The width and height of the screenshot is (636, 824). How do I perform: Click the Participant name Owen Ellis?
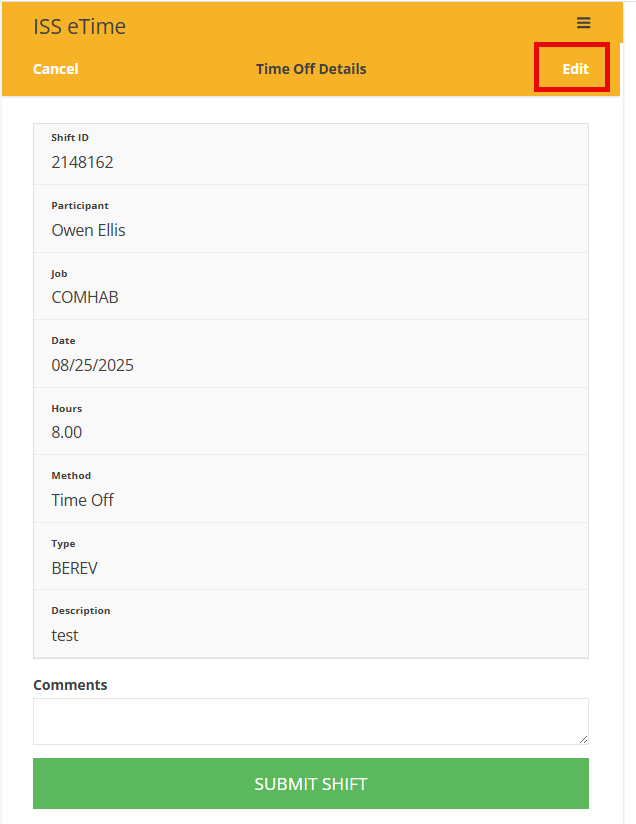[x=88, y=230]
